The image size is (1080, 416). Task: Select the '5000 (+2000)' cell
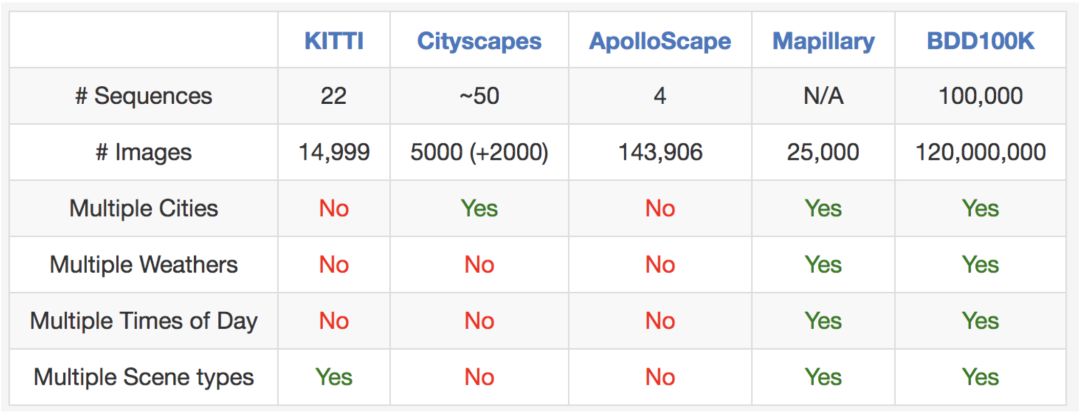pos(479,152)
